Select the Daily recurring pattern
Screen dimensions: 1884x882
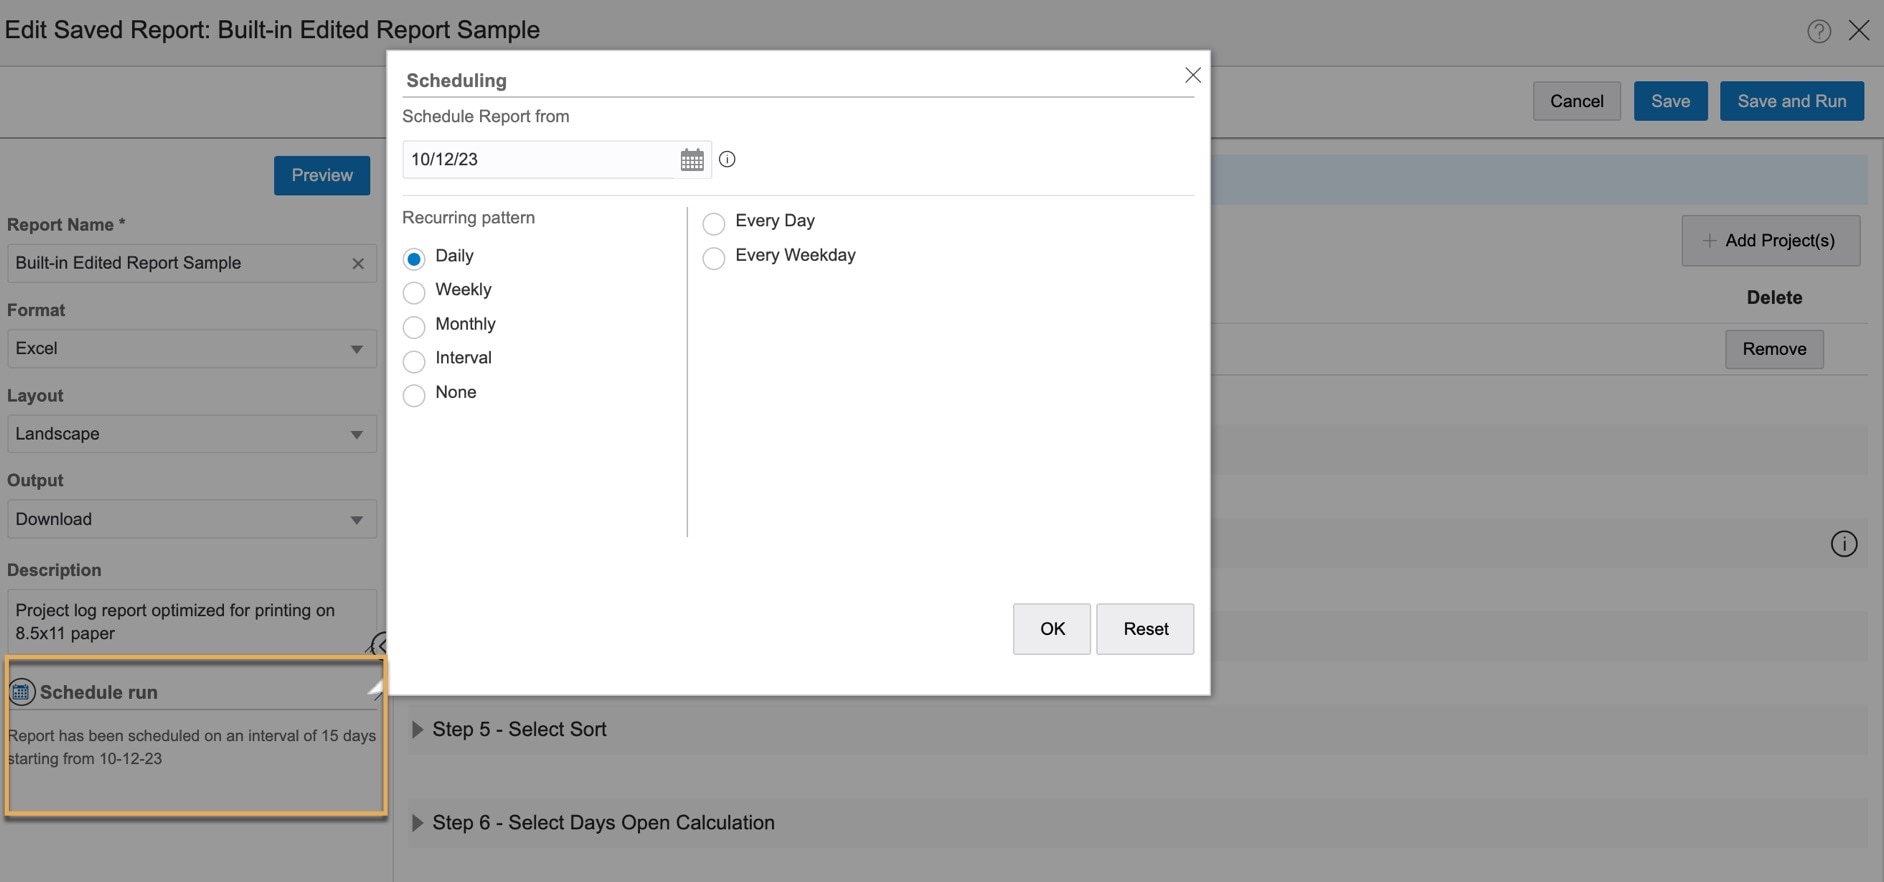(414, 258)
